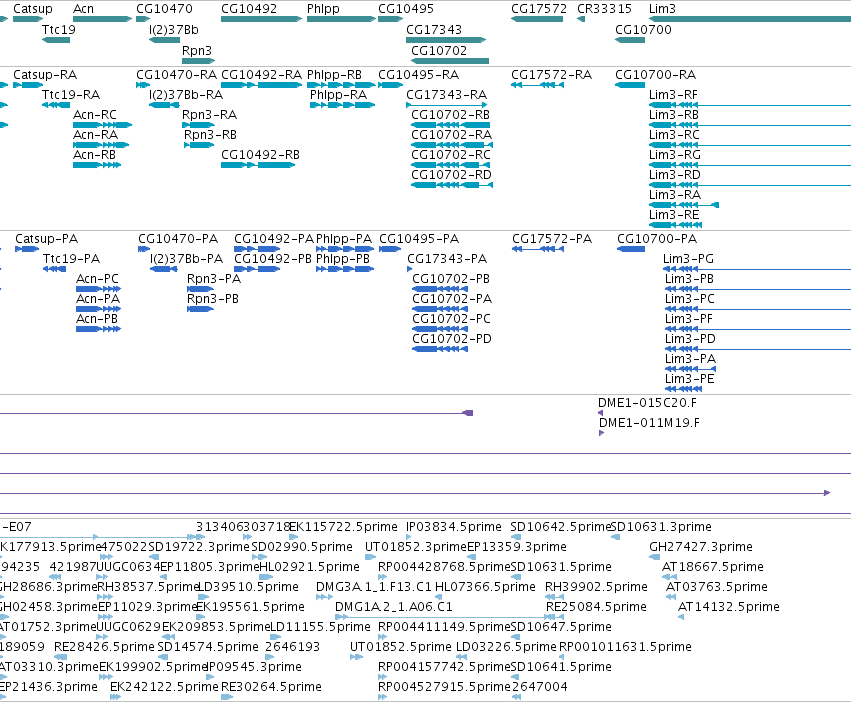Select protein CG10702-PD
The image size is (851, 702).
(x=440, y=349)
